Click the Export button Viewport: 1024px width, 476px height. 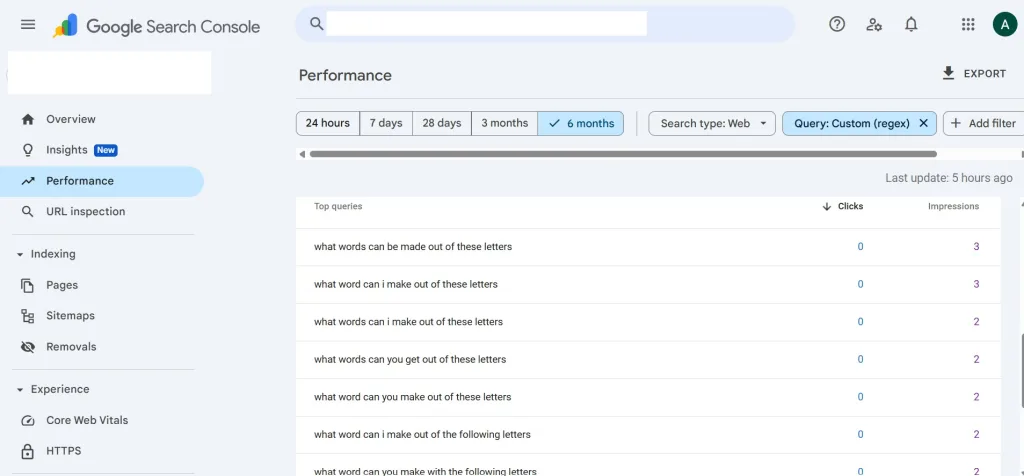coord(974,74)
